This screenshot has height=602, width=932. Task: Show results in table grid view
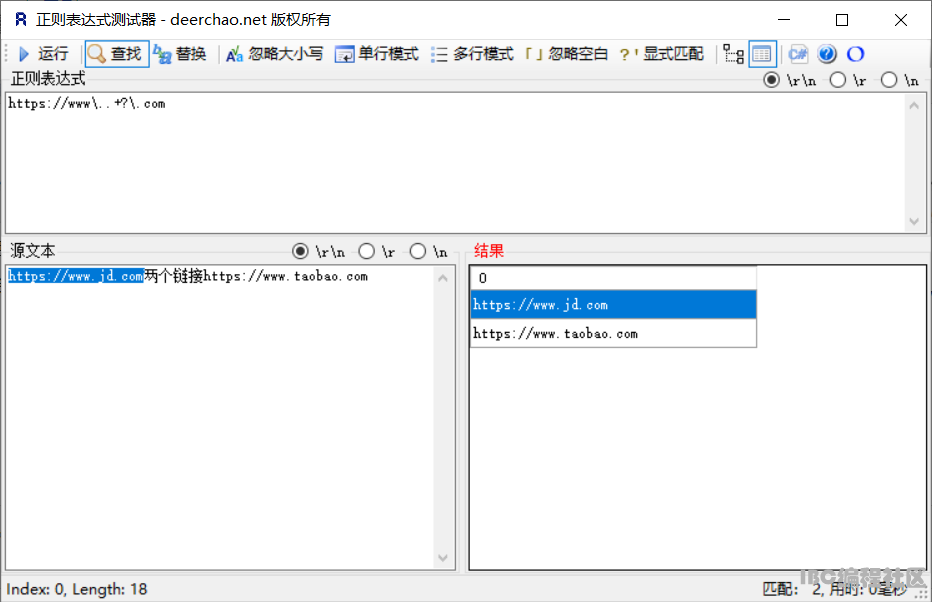click(x=761, y=54)
